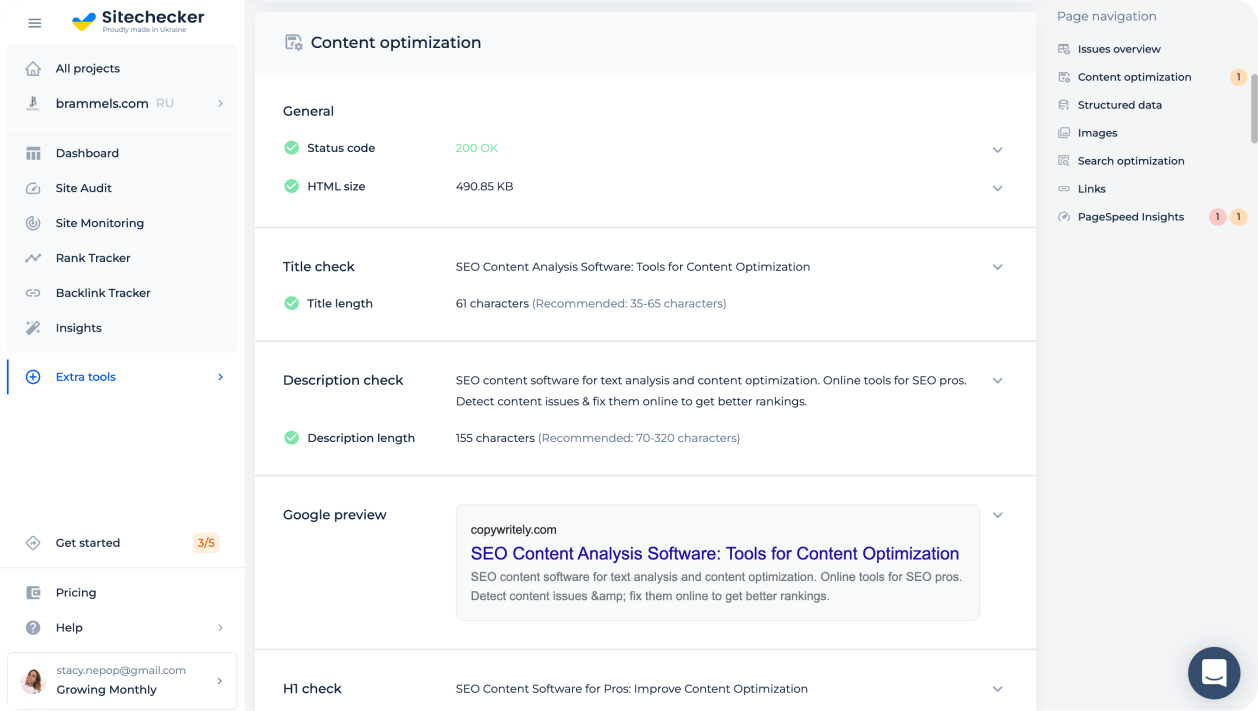Open the brammels.com project switcher

(x=122, y=103)
